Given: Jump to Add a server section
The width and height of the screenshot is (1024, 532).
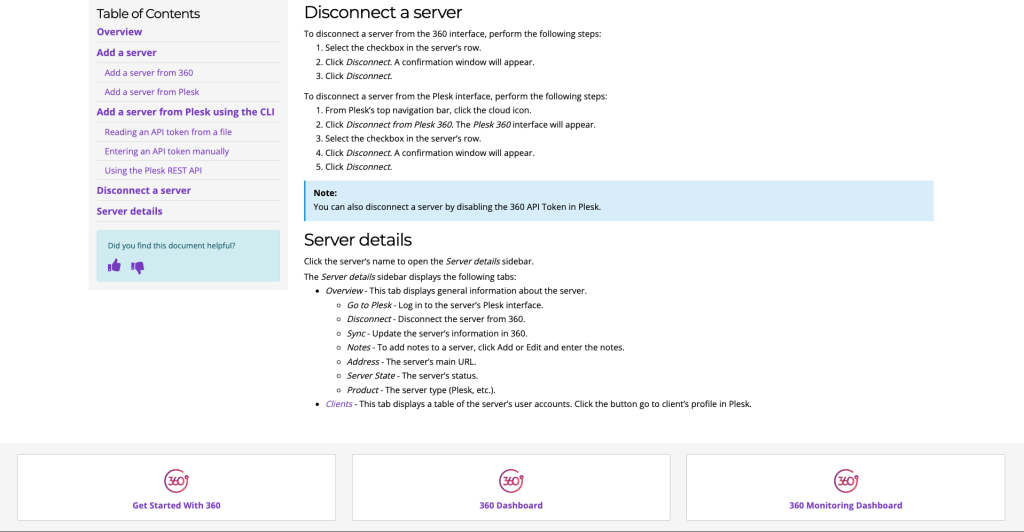Looking at the screenshot, I should [126, 53].
